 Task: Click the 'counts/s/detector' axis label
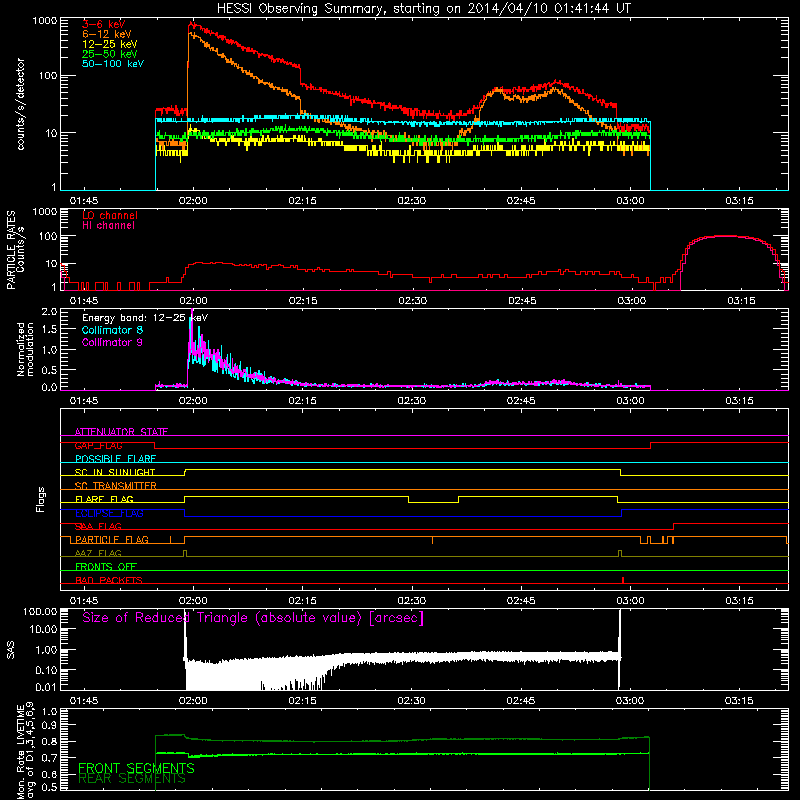[21, 104]
